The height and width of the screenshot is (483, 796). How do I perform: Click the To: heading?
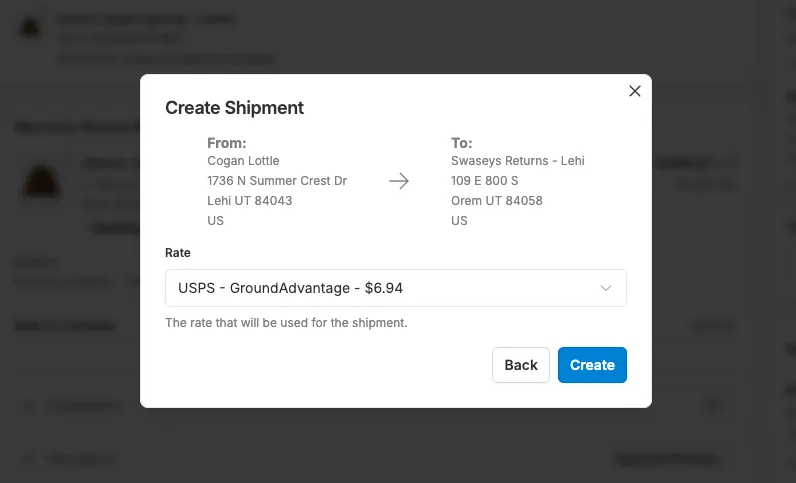(x=462, y=143)
